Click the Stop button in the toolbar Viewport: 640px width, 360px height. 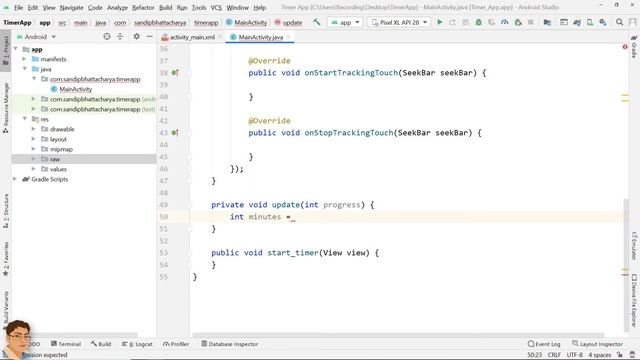(531, 22)
